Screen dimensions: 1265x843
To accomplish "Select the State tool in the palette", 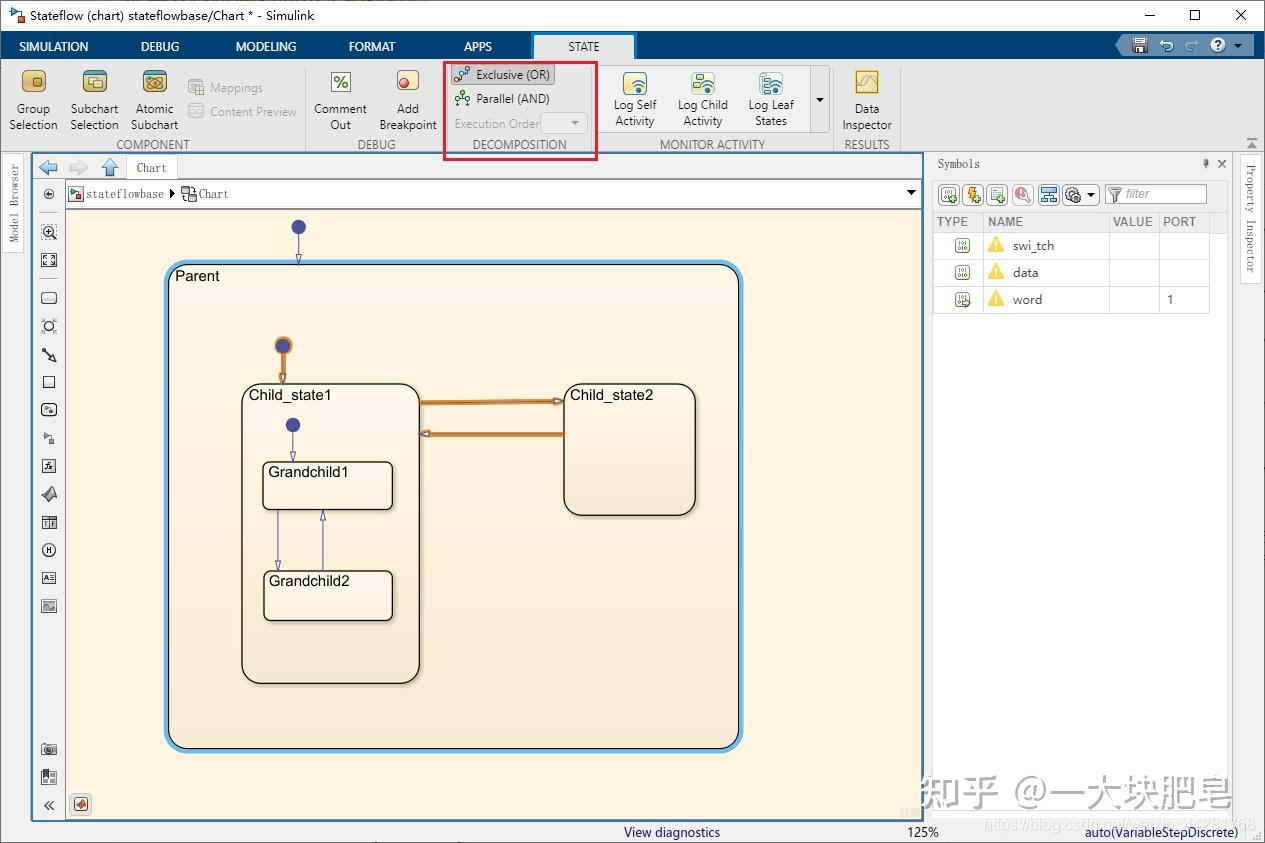I will tap(49, 298).
